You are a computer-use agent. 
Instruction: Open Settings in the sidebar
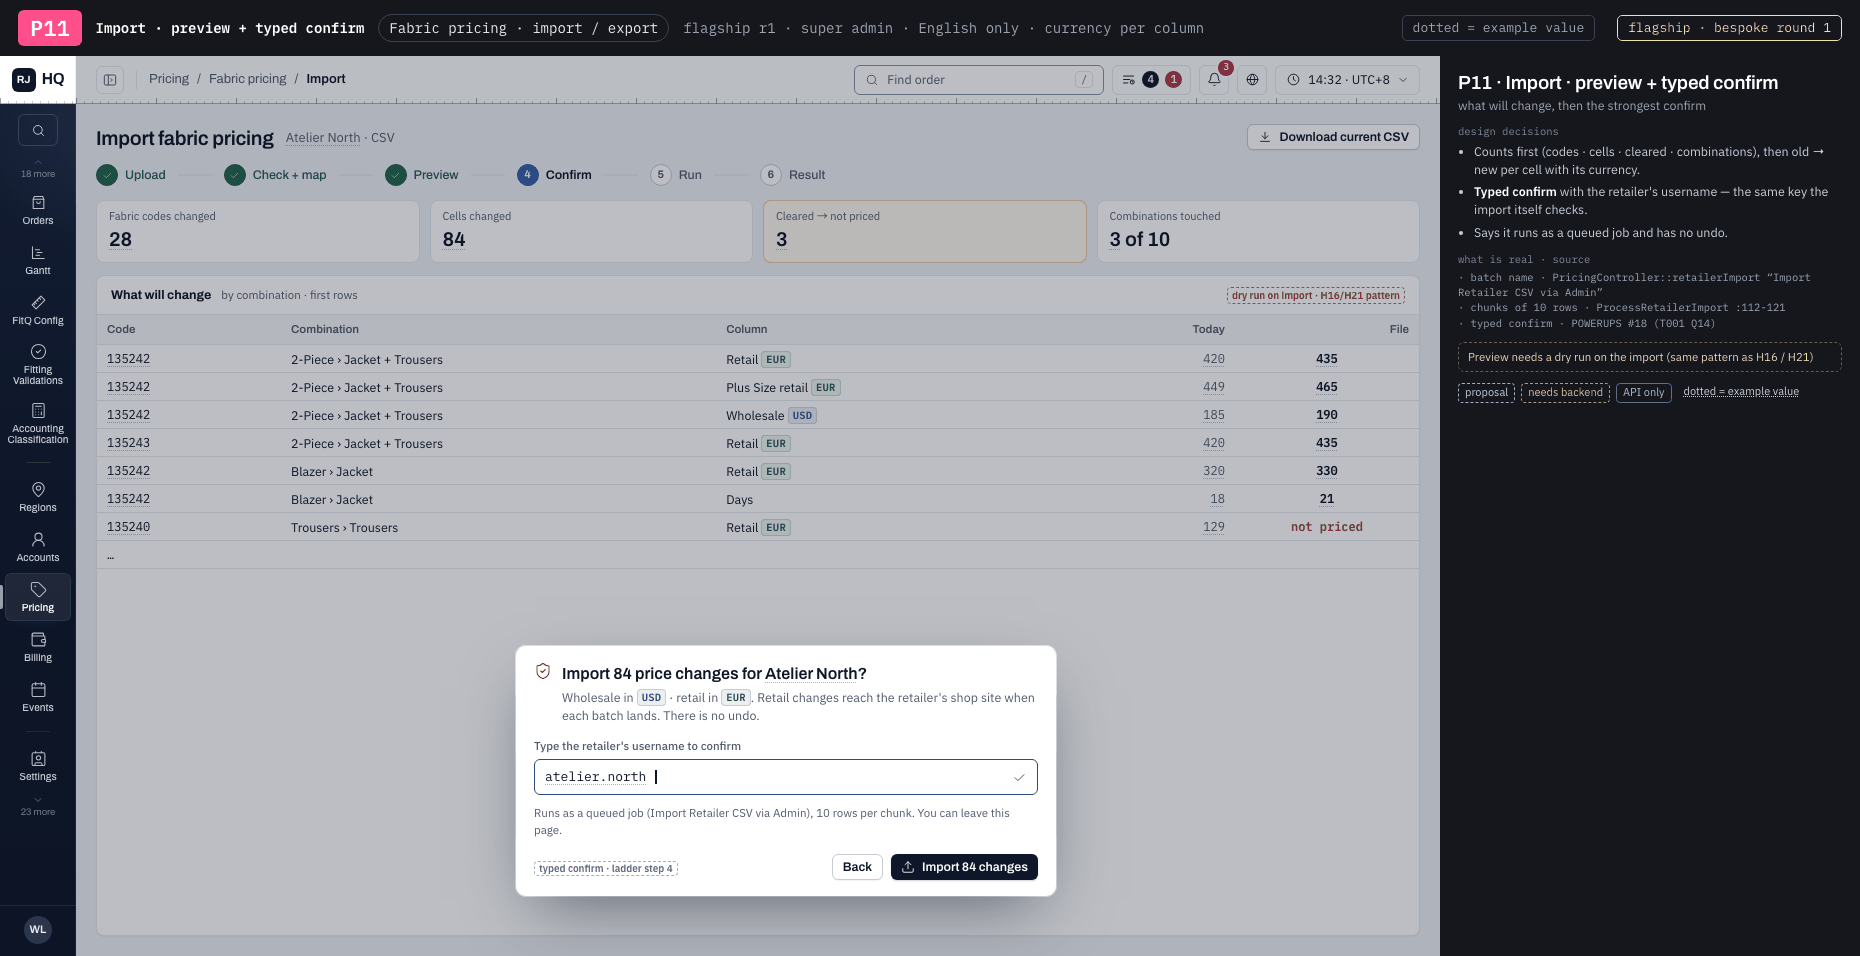pyautogui.click(x=38, y=766)
